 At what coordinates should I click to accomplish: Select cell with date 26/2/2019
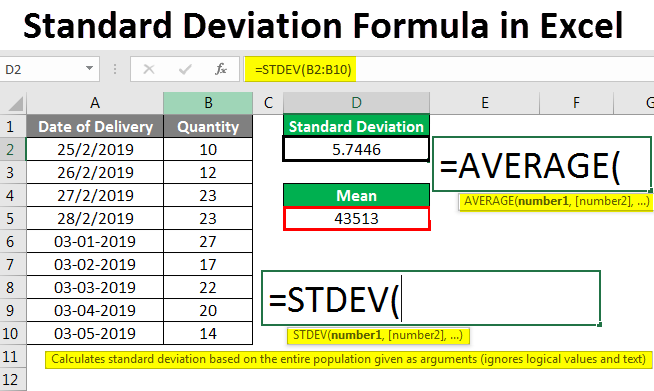pos(95,172)
